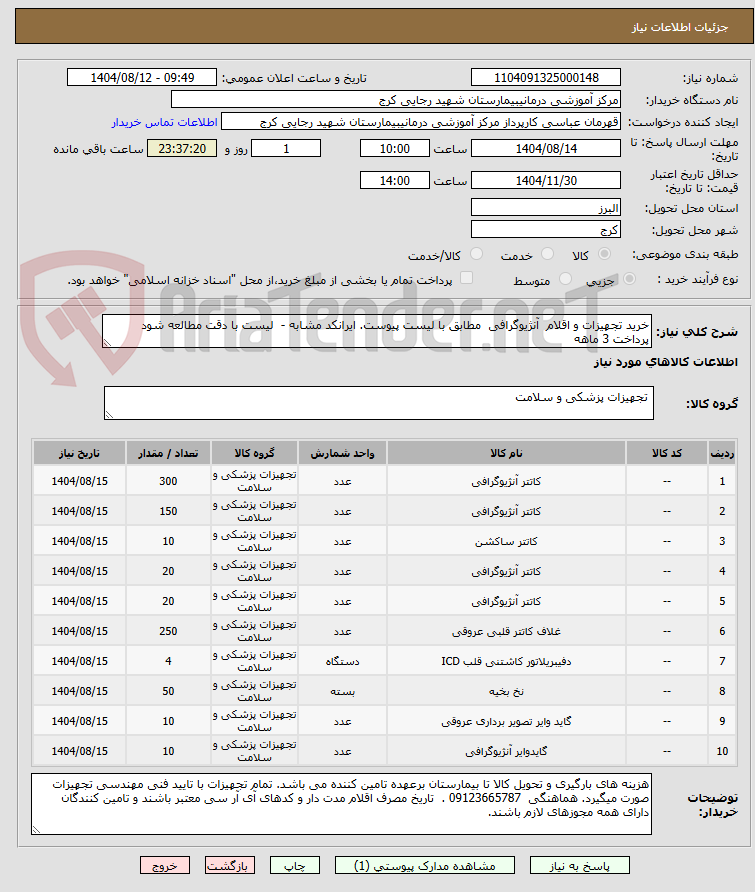Click کاتتر آنژیوگرافی in row 5
Screen dimensions: 755x892
click(506, 601)
